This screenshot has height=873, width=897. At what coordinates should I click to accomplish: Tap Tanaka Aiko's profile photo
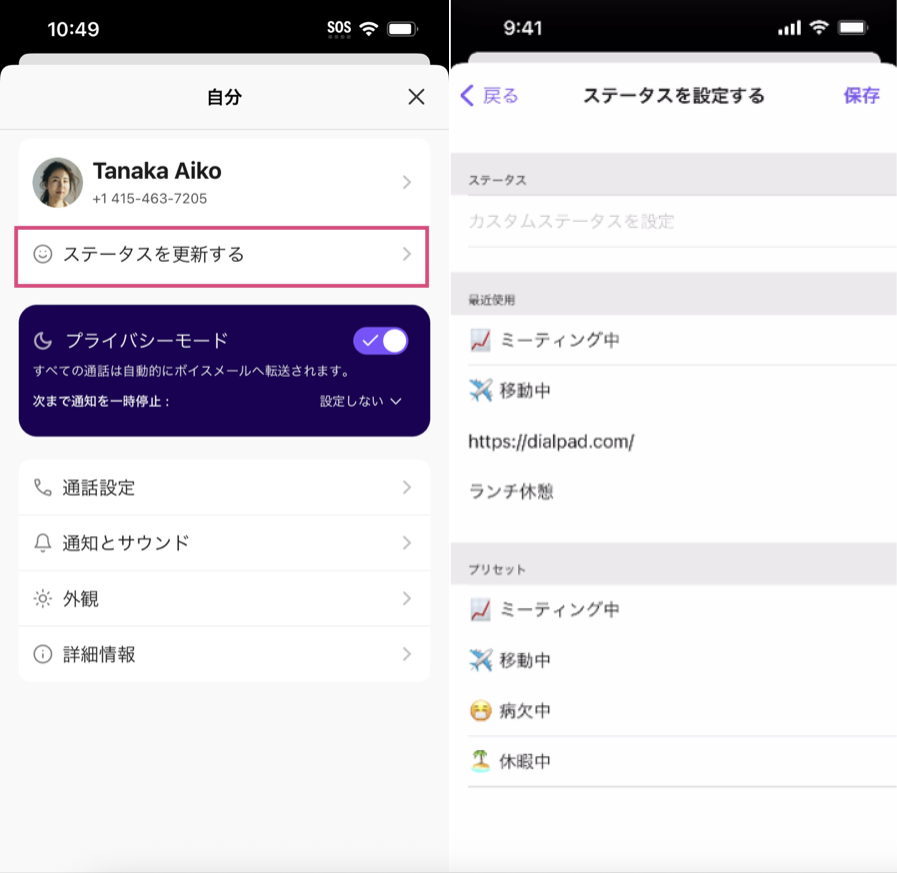pos(58,182)
